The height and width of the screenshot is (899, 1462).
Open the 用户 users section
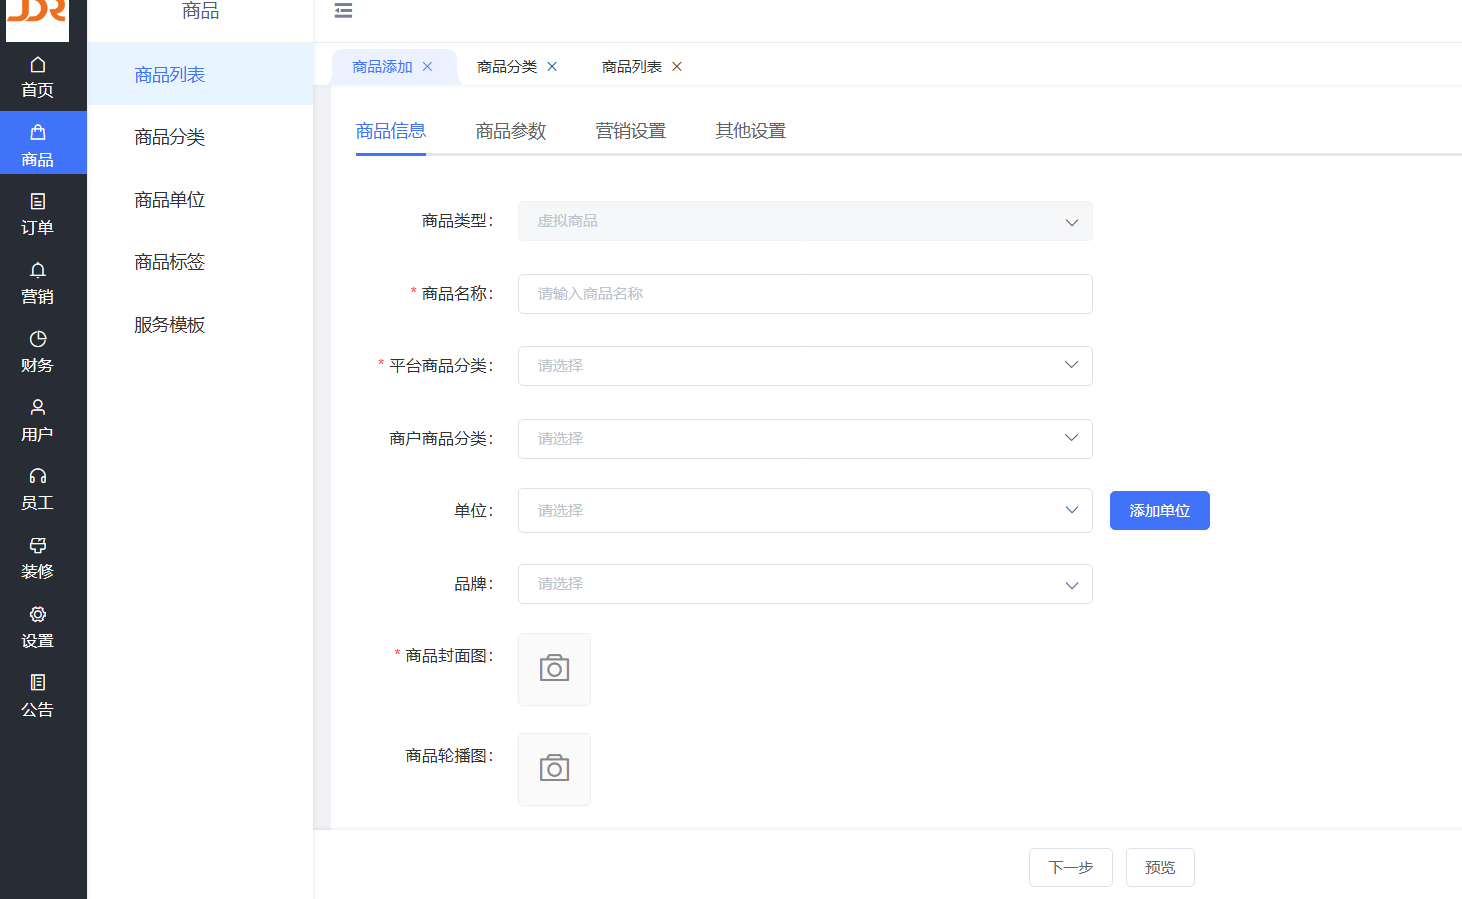38,421
